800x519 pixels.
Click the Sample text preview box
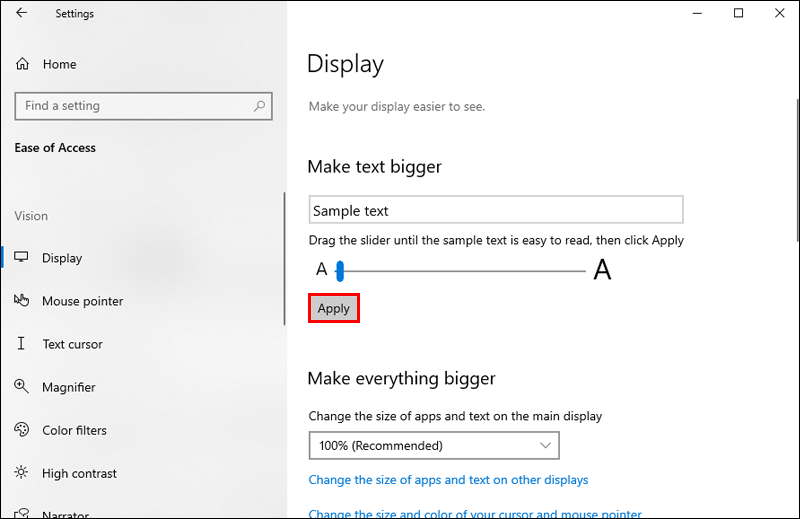[x=496, y=210]
